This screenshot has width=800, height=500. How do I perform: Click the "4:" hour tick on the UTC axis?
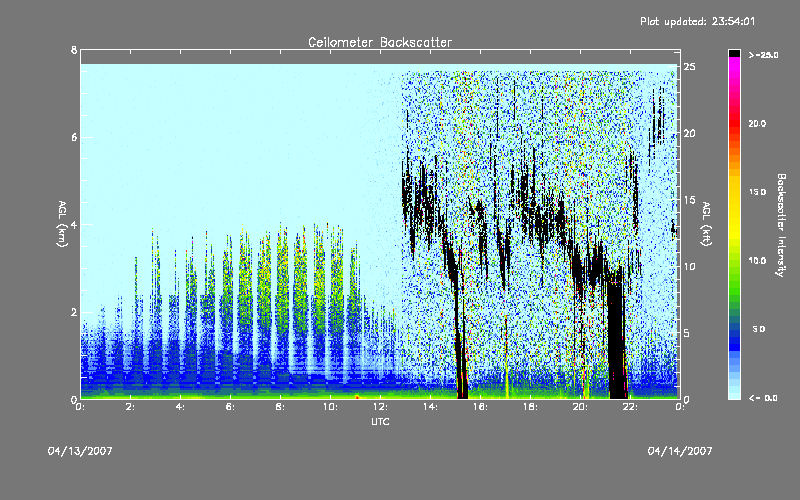(x=181, y=407)
